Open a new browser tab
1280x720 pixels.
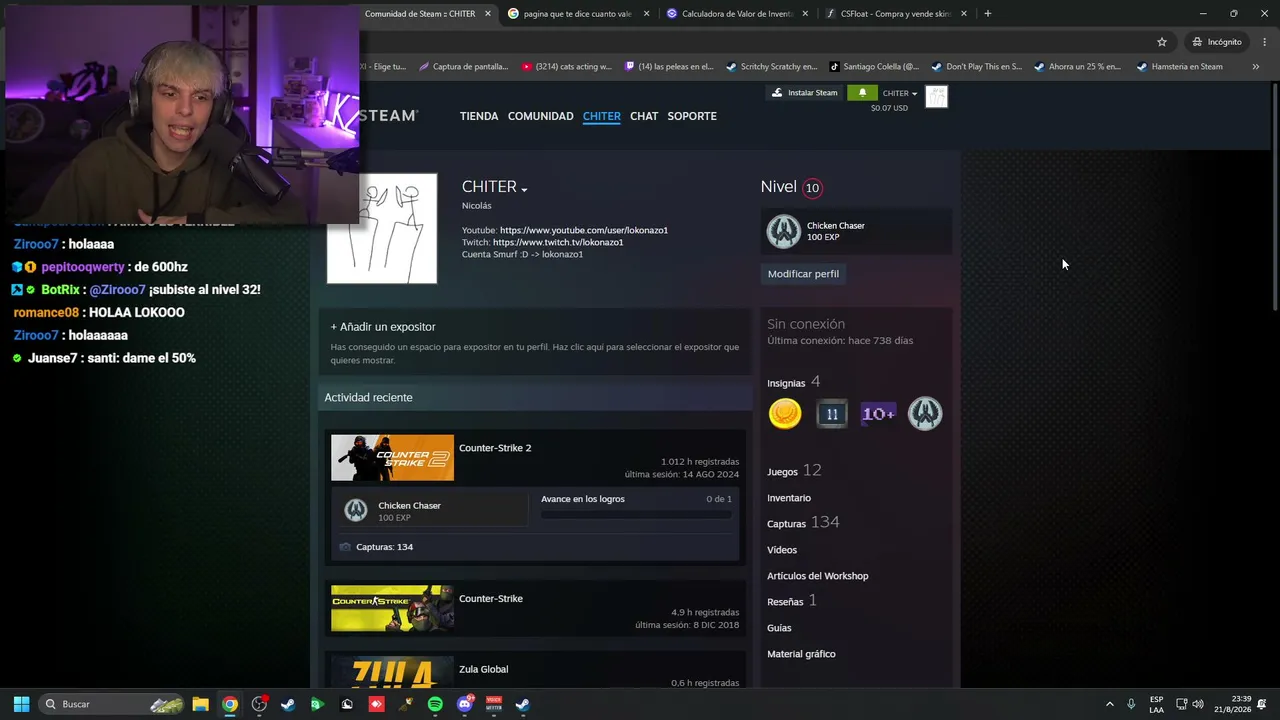tap(987, 14)
